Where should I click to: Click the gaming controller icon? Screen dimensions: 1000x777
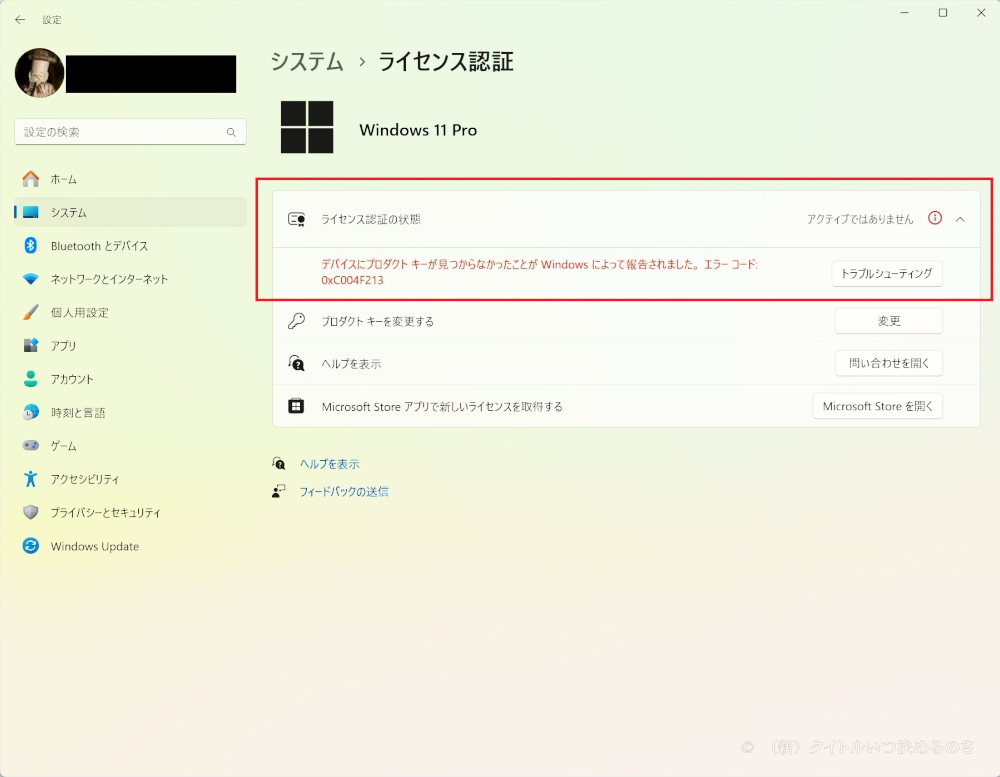[31, 445]
